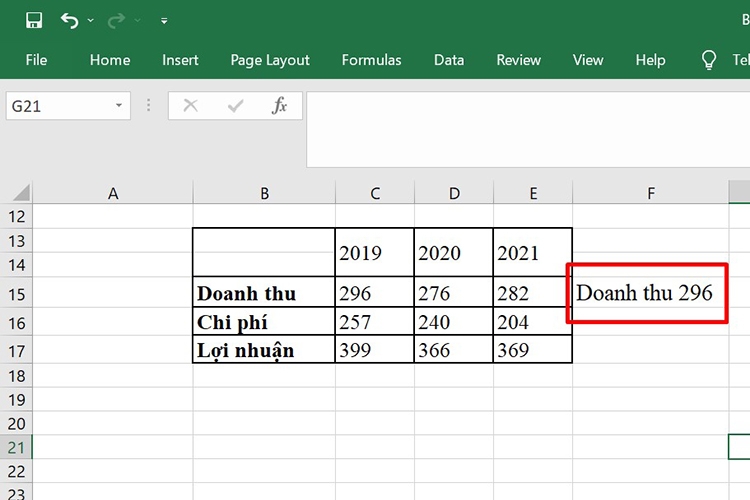Screen dimensions: 750x500
Task: Click the cell containing 2021
Action: [532, 252]
